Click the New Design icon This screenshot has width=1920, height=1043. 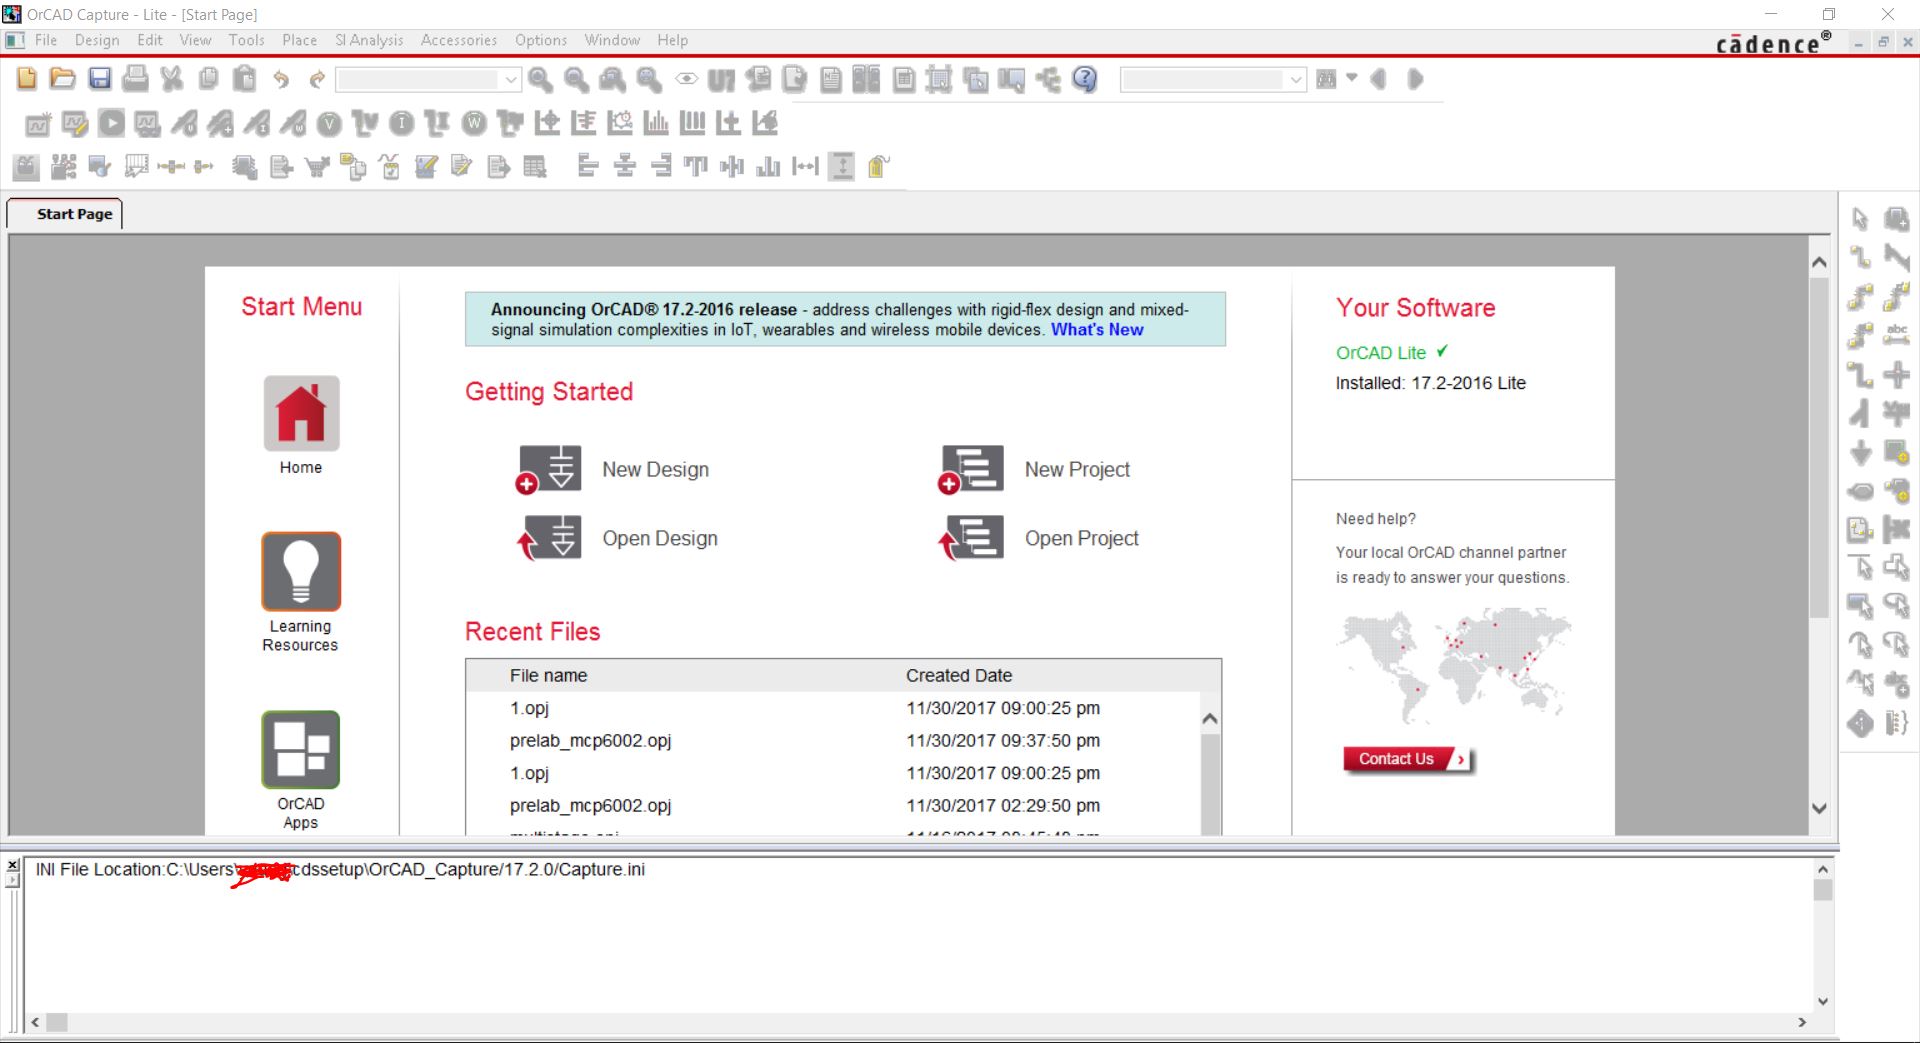point(549,469)
